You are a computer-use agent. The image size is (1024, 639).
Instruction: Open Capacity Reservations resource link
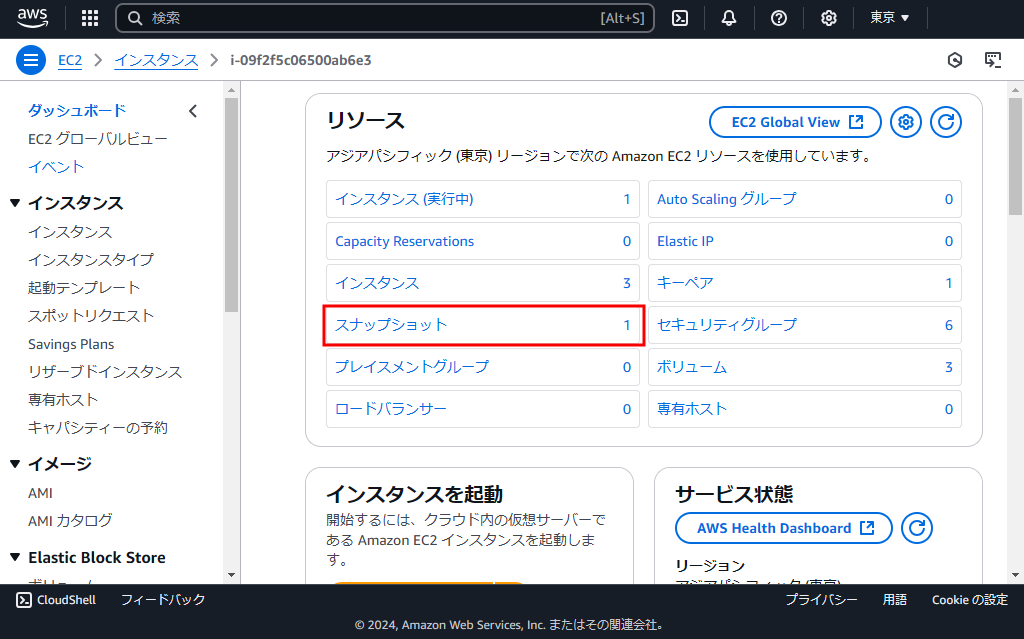pos(404,241)
